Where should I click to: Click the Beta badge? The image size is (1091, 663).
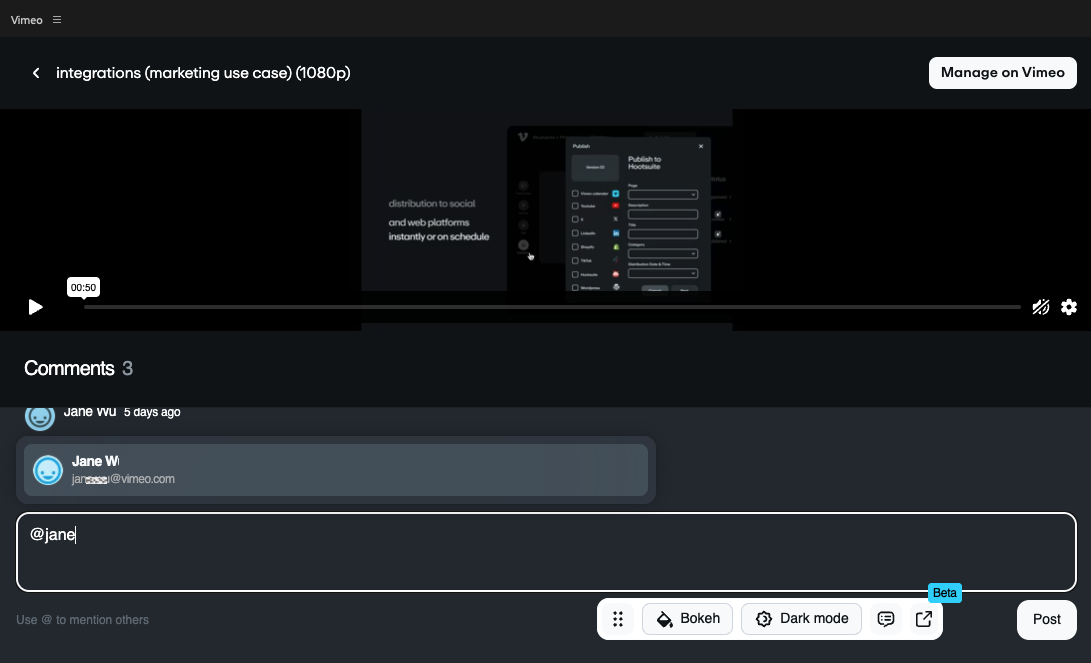pyautogui.click(x=944, y=593)
